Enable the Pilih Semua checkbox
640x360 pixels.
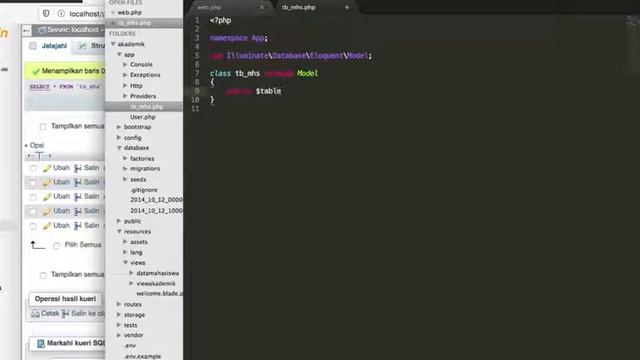57,245
